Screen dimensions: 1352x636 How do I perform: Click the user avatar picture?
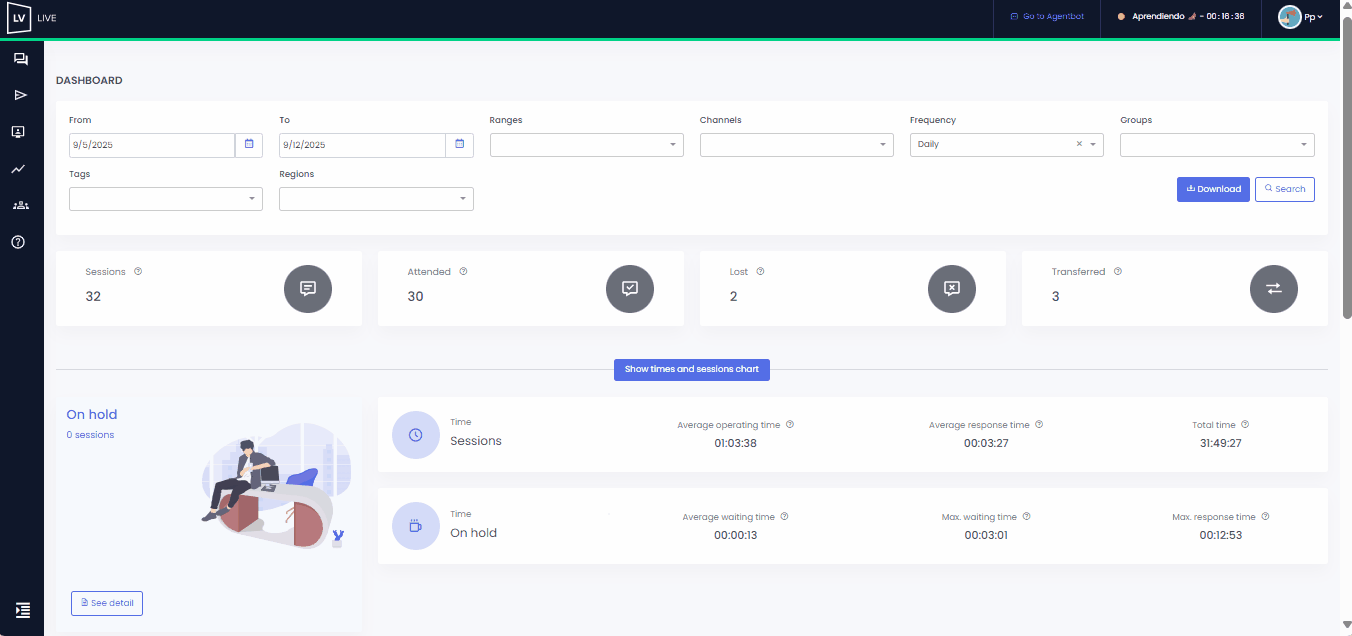[x=1289, y=17]
